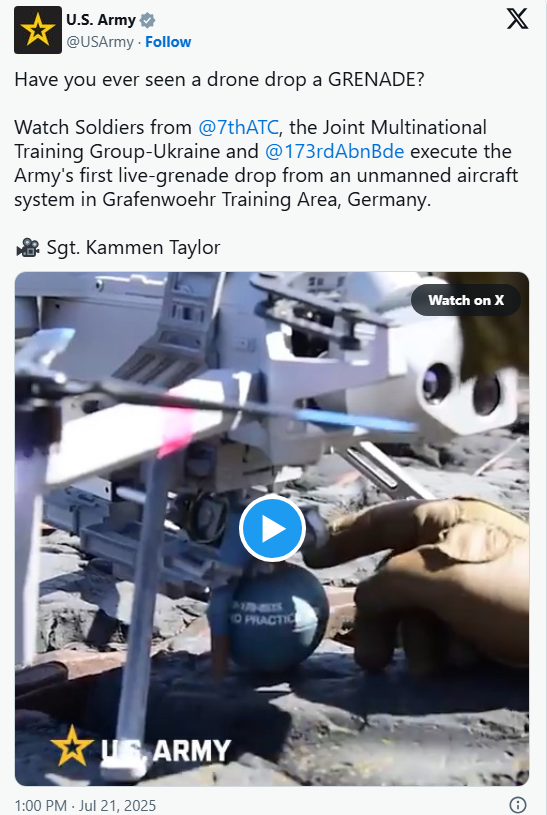This screenshot has width=547, height=815.
Task: Click the U.S. Army watermark in video
Action: tap(140, 747)
